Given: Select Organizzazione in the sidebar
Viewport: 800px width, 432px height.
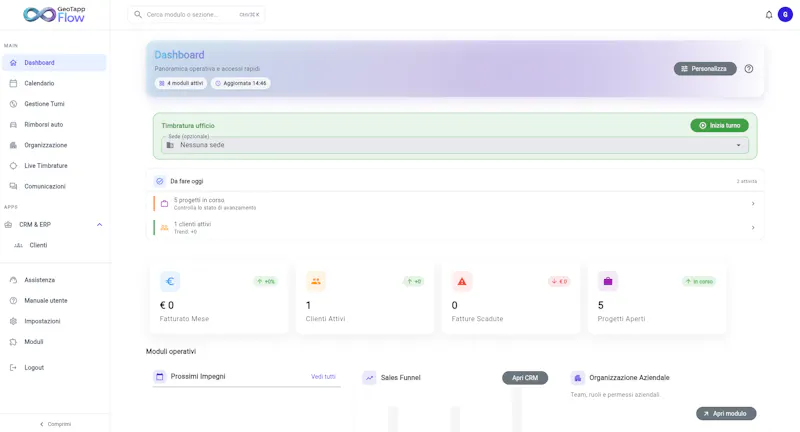Looking at the screenshot, I should 54,145.
